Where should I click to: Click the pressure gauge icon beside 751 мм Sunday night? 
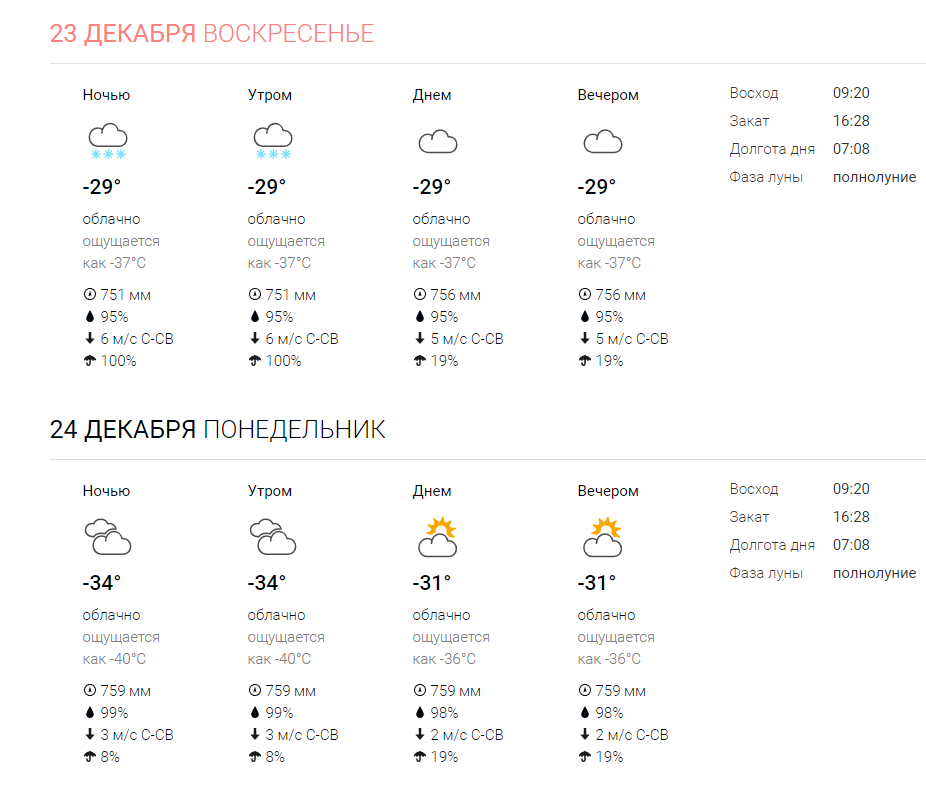tap(89, 295)
